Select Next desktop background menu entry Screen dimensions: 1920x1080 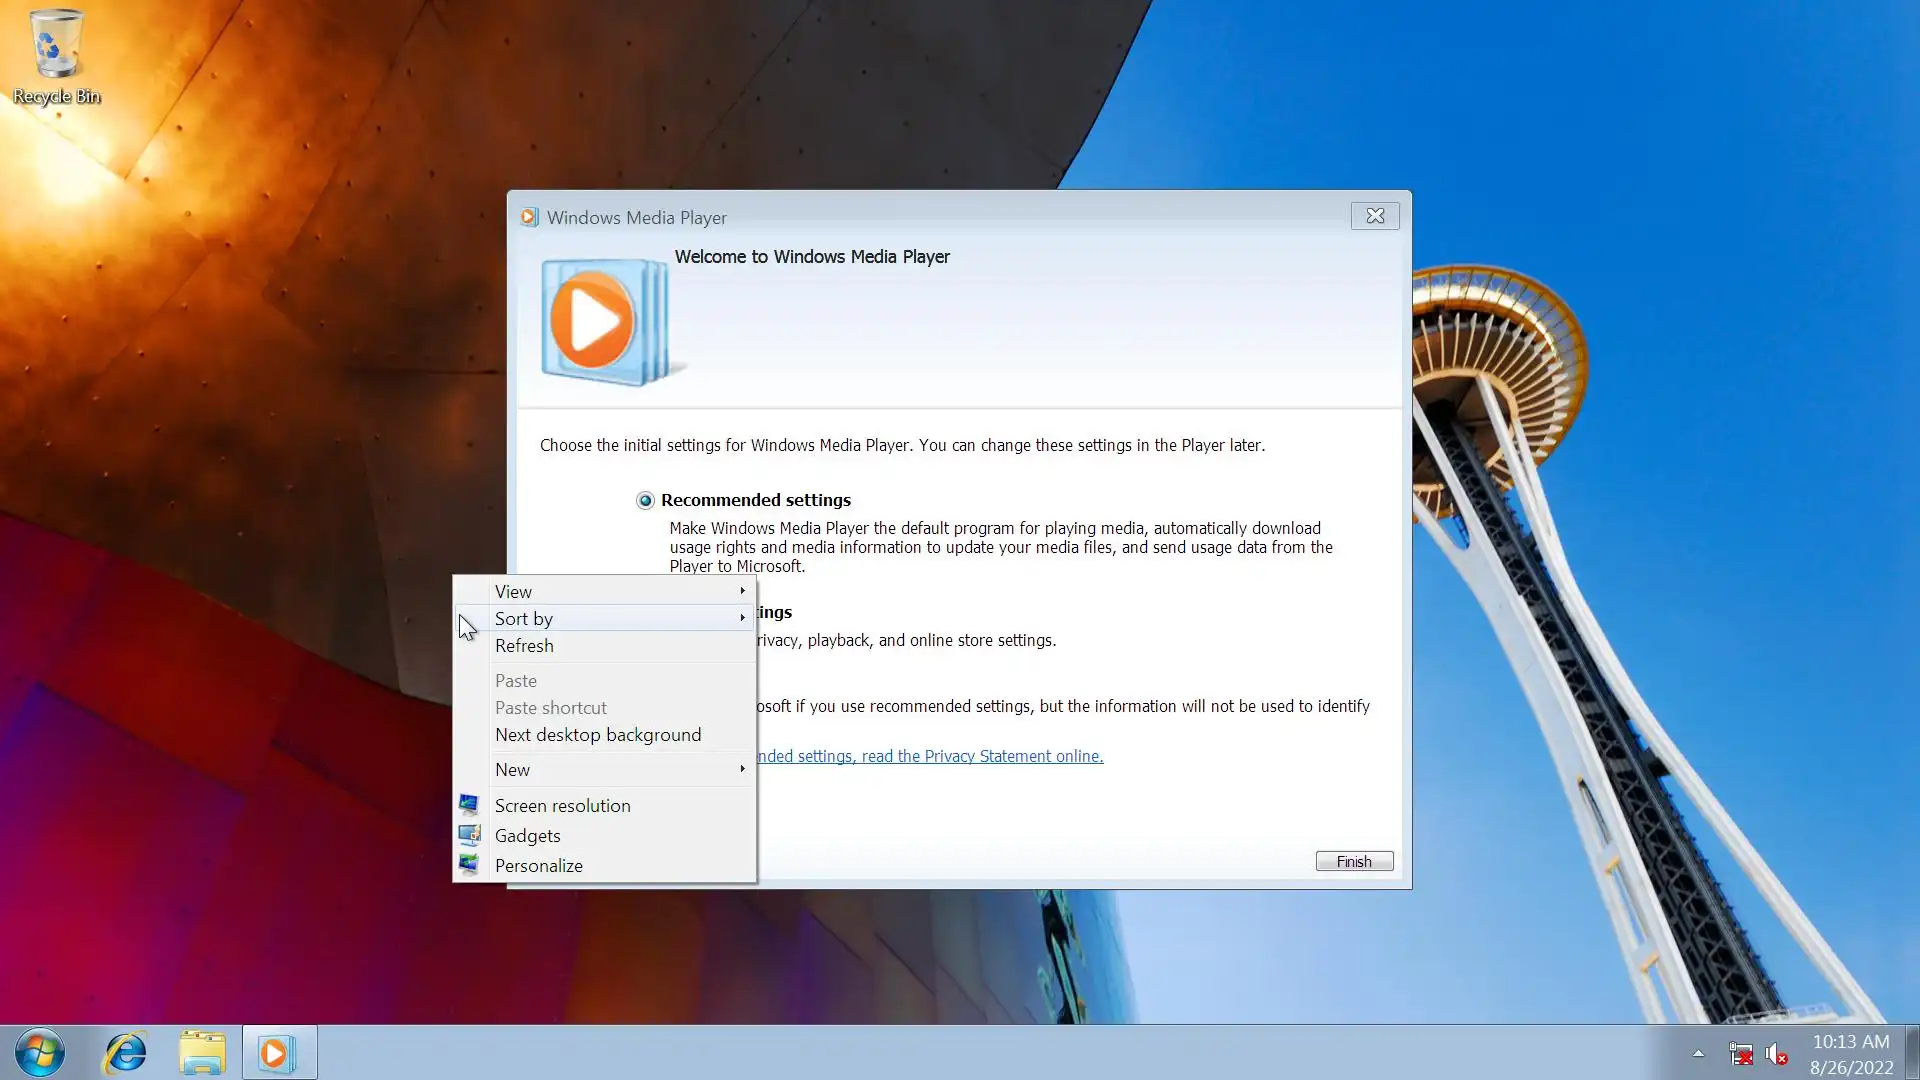598,735
